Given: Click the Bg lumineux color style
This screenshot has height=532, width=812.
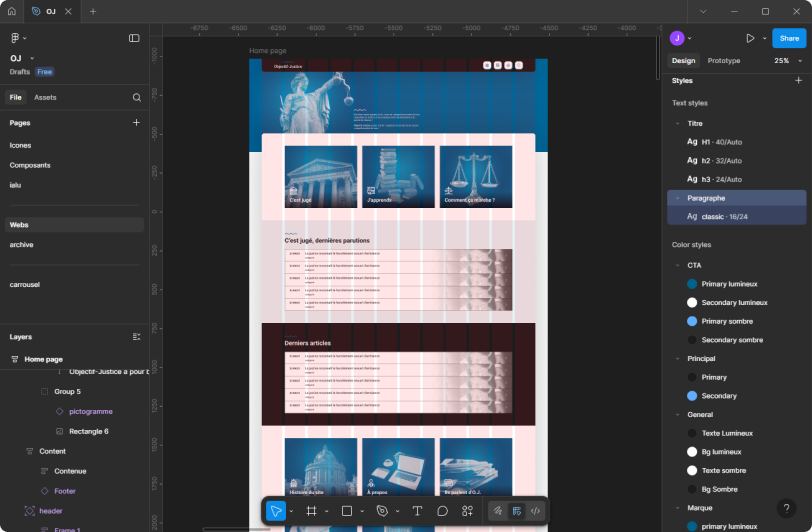Looking at the screenshot, I should [x=721, y=452].
